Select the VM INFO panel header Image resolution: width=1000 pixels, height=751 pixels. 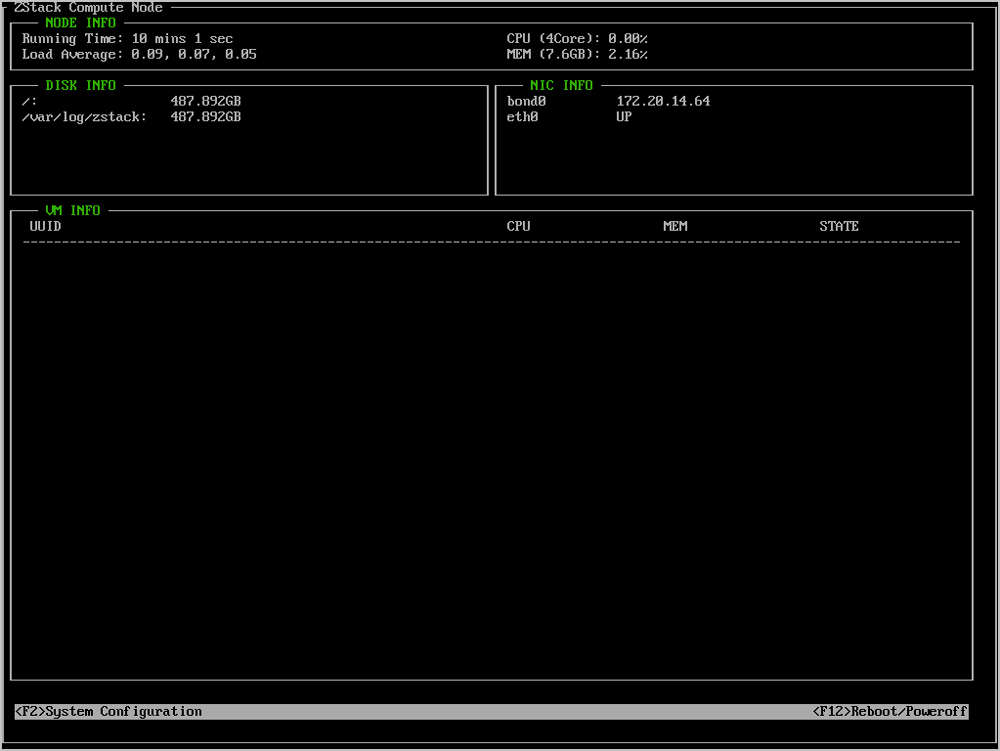point(73,211)
